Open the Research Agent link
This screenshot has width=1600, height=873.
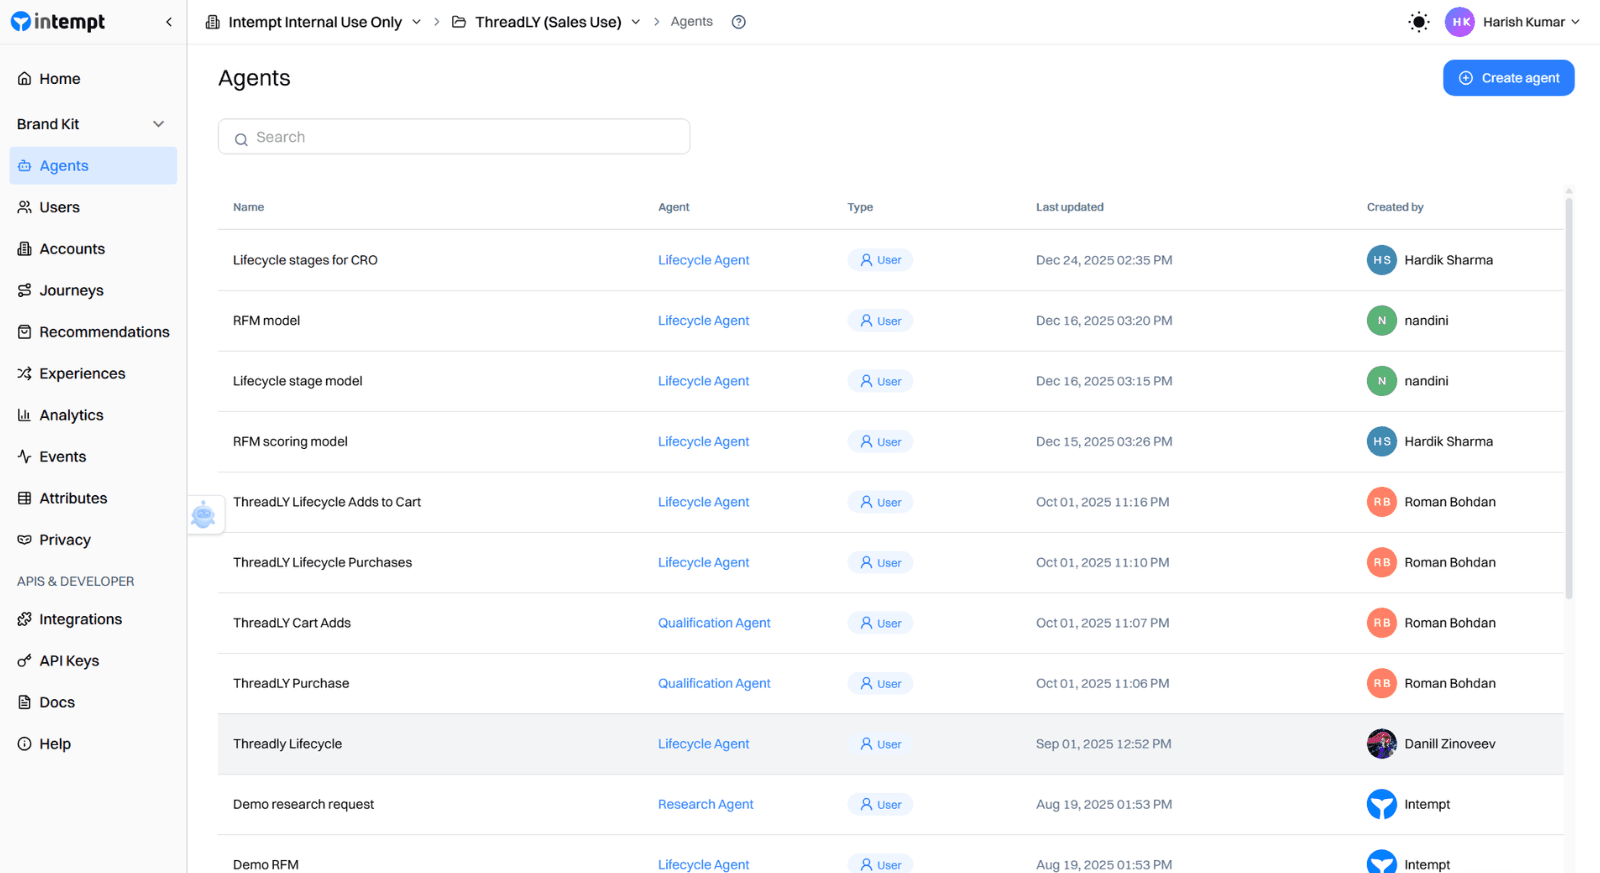[x=705, y=805]
